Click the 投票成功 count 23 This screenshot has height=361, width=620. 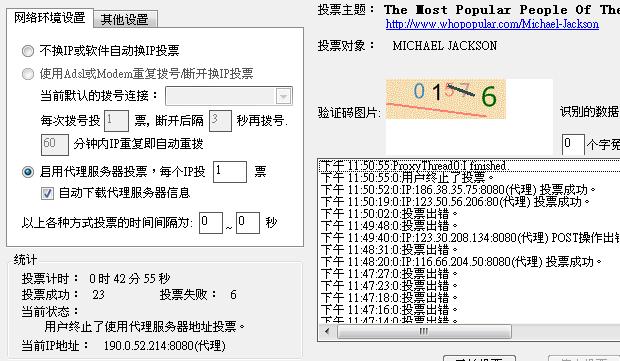point(98,295)
